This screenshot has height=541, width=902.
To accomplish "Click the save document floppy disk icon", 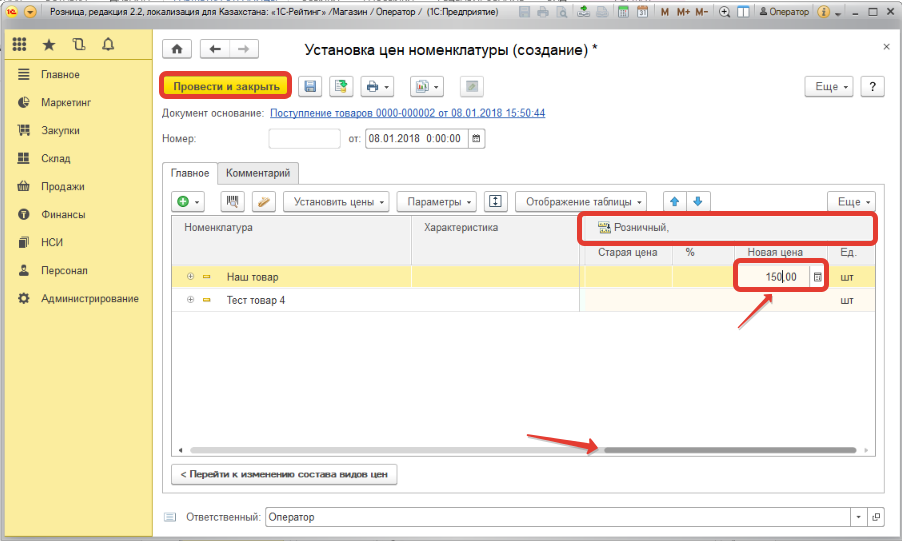I will [x=310, y=87].
